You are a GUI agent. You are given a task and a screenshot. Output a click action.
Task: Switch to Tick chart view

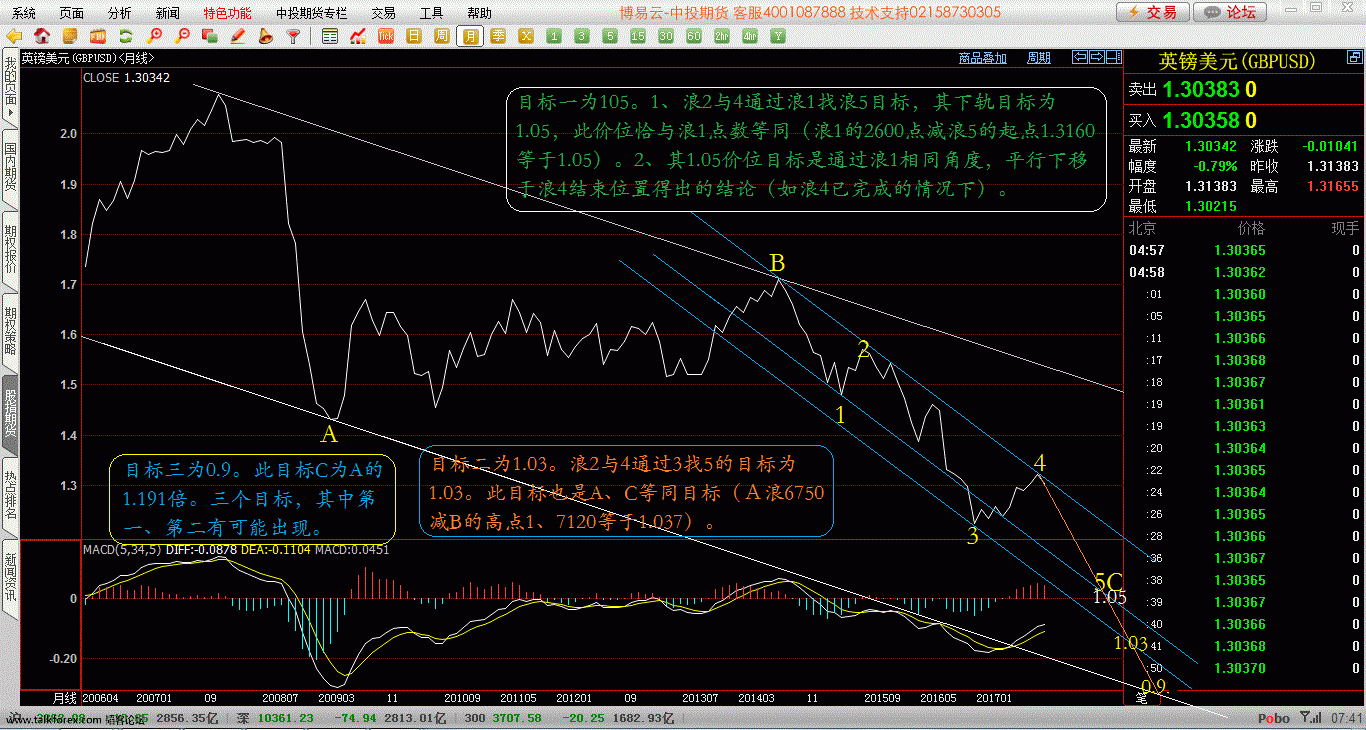386,36
